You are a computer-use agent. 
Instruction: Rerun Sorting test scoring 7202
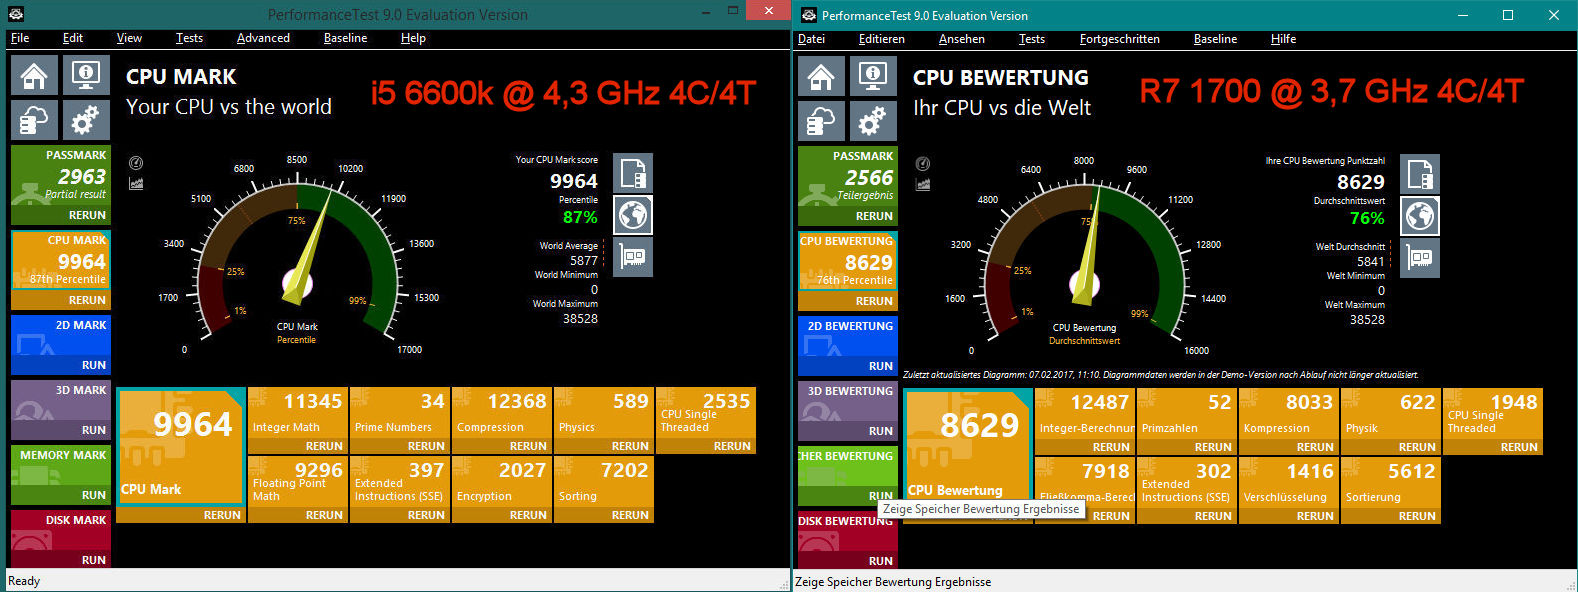[x=630, y=515]
